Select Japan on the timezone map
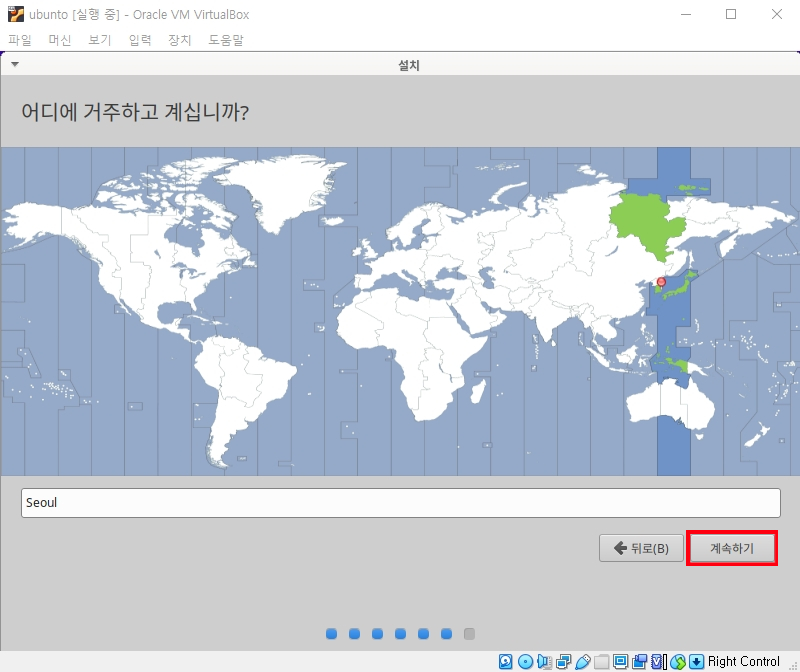Viewport: 800px width, 672px height. coord(679,287)
